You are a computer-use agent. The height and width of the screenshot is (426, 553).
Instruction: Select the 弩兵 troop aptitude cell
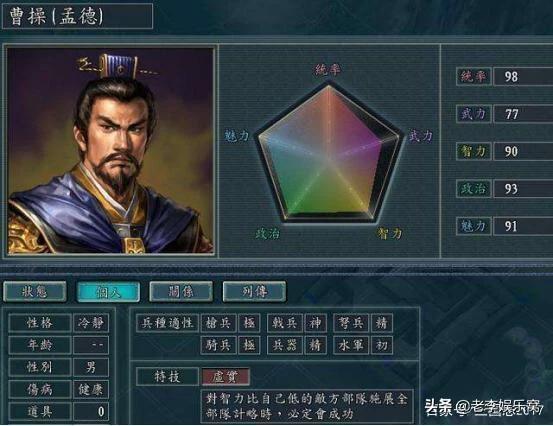(351, 323)
